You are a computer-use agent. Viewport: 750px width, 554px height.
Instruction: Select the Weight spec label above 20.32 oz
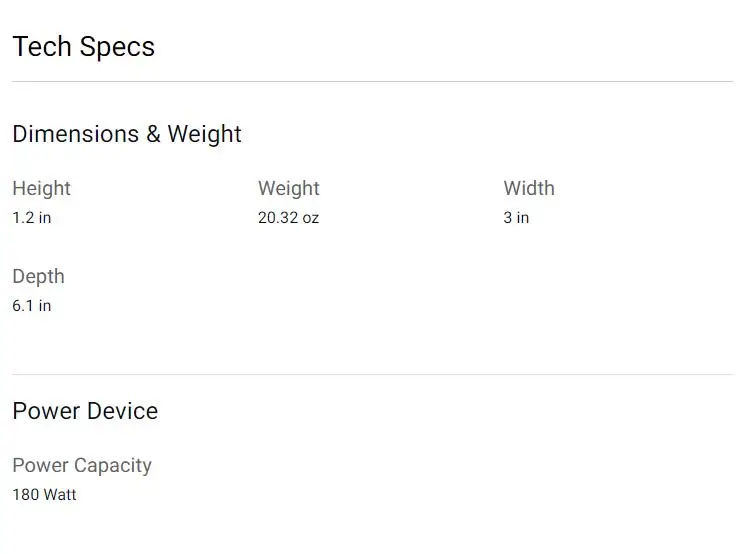288,188
